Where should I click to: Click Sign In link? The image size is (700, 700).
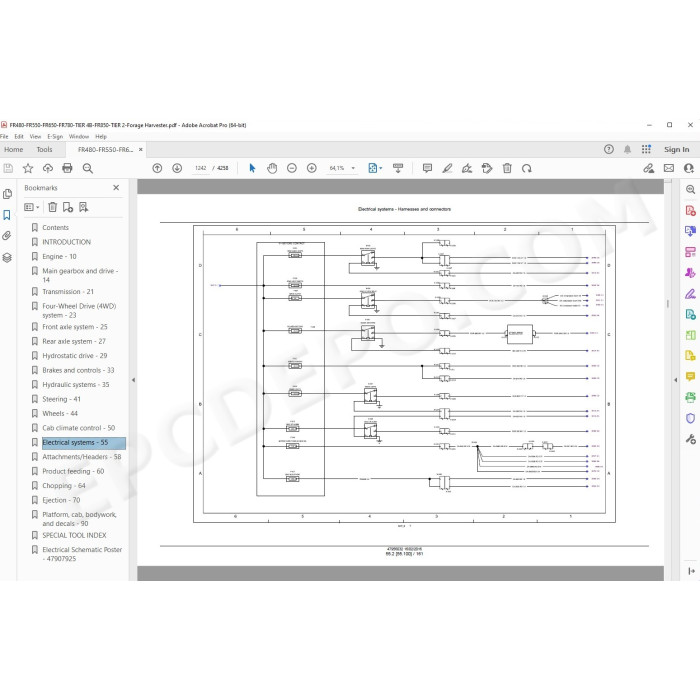(676, 150)
